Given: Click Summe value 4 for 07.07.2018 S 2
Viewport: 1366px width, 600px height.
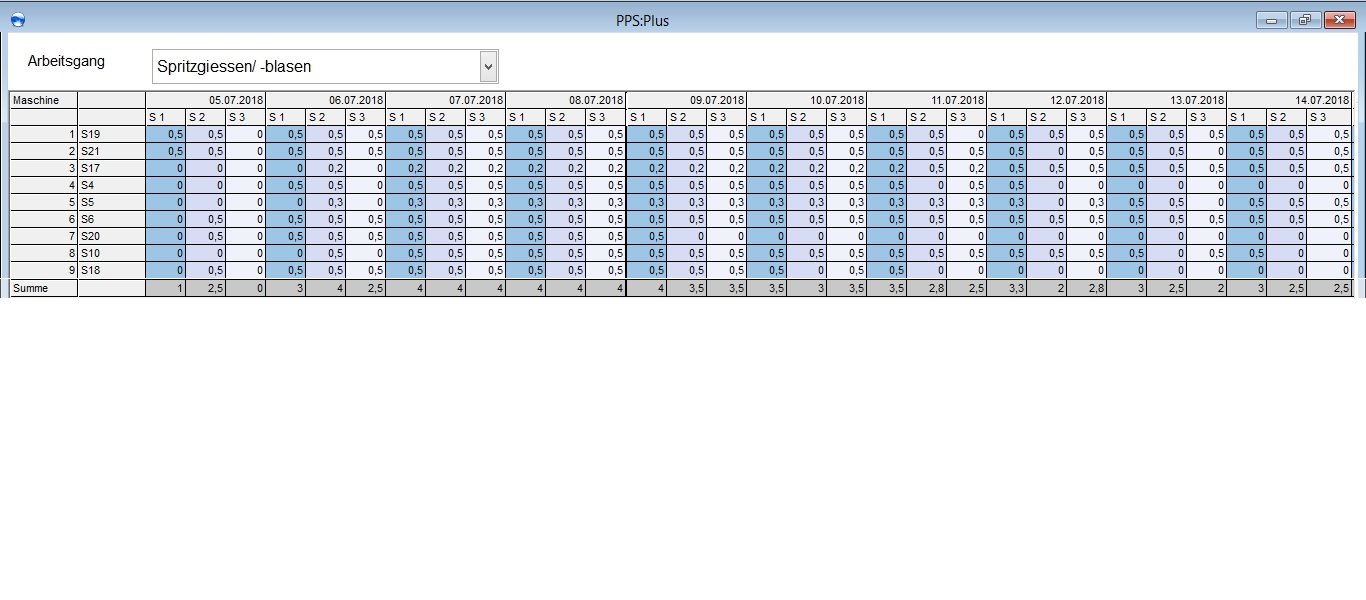Looking at the screenshot, I should tap(446, 288).
